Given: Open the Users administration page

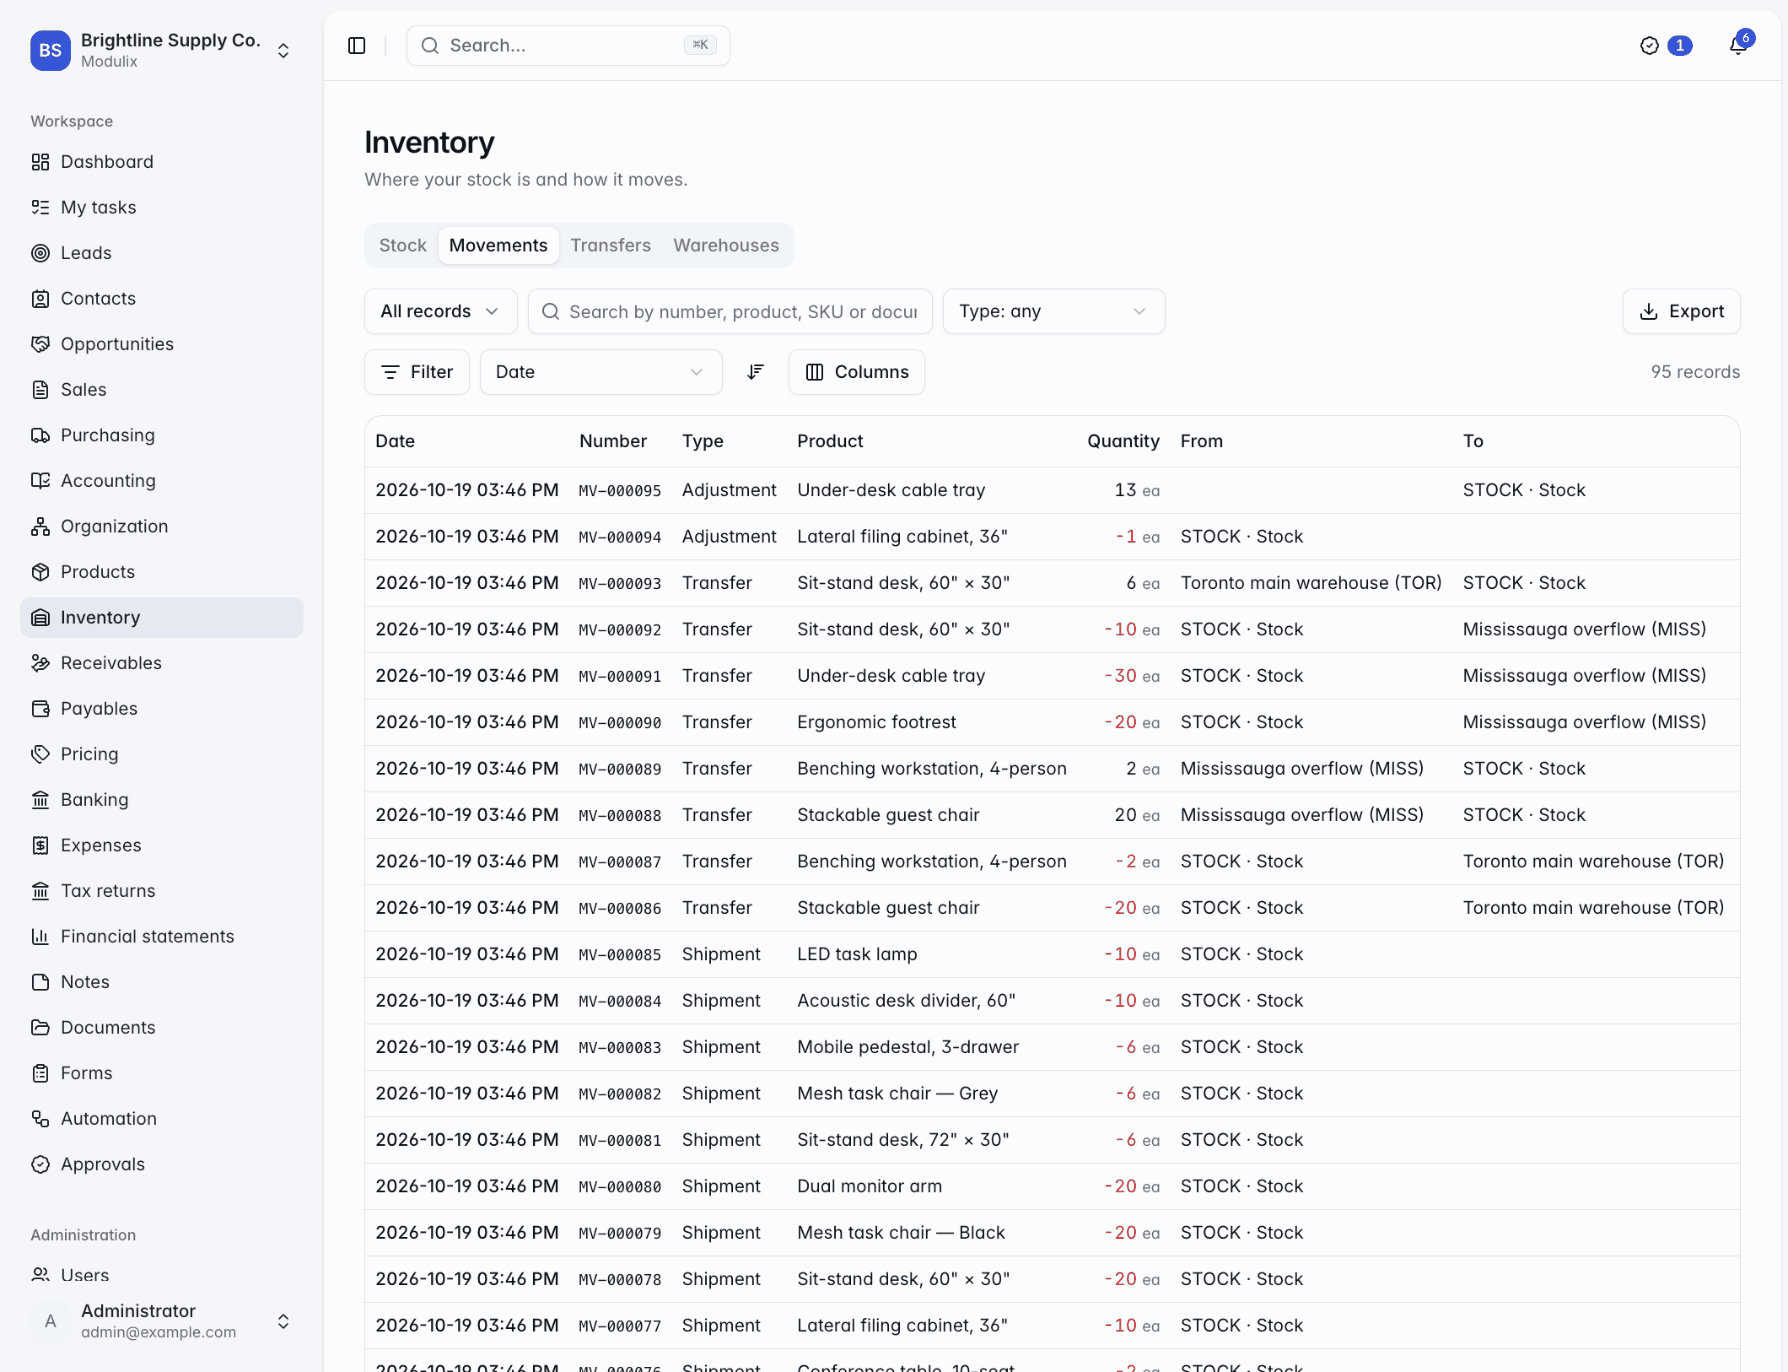Looking at the screenshot, I should (162, 1275).
